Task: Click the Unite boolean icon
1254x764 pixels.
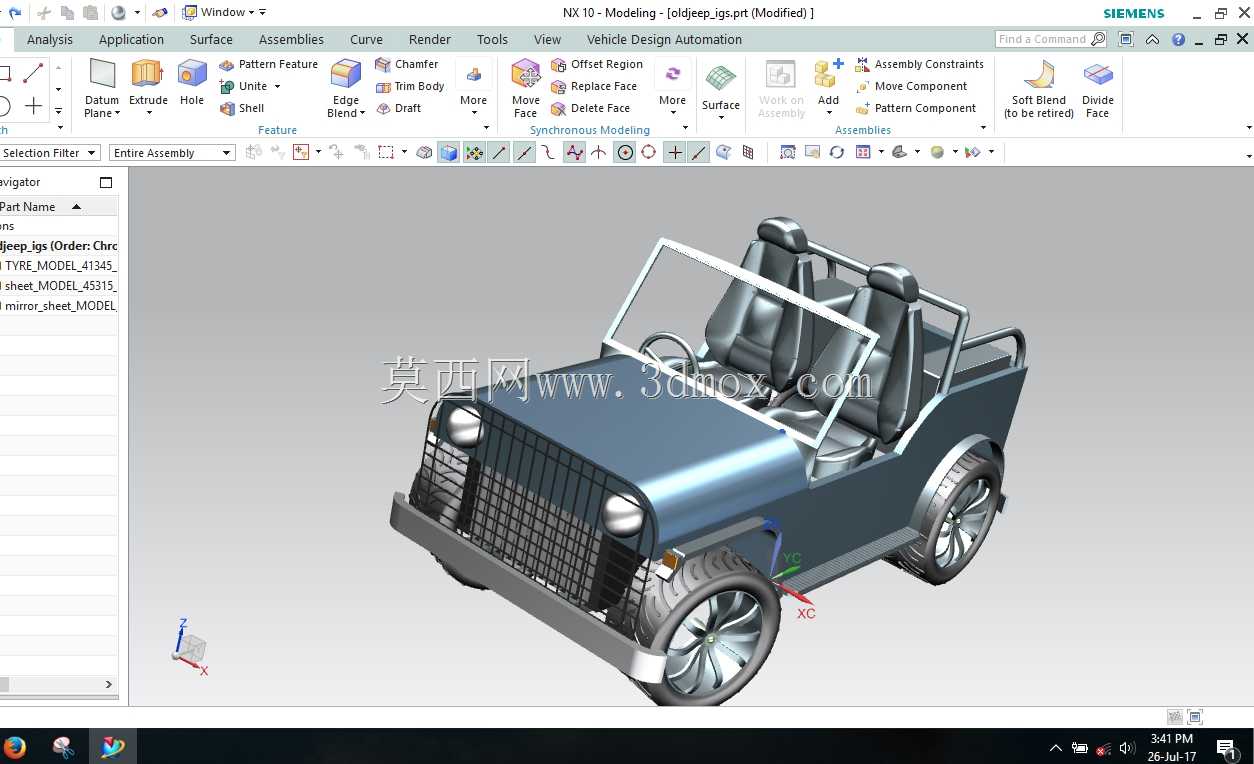Action: pyautogui.click(x=227, y=86)
